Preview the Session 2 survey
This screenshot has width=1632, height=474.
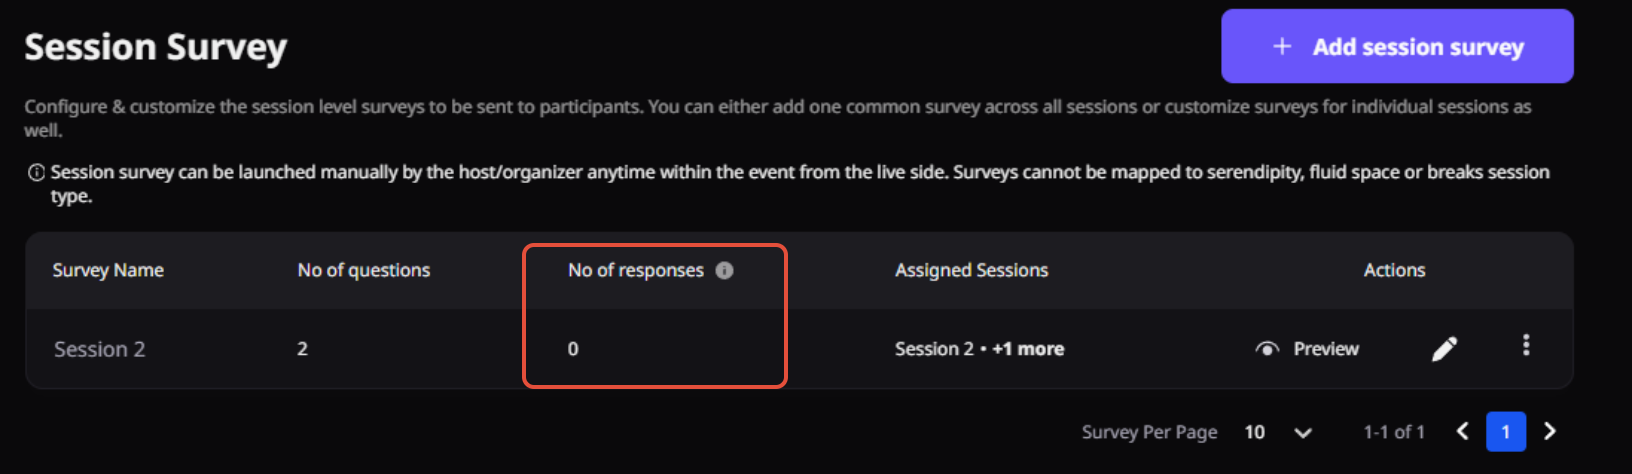[x=1307, y=349]
